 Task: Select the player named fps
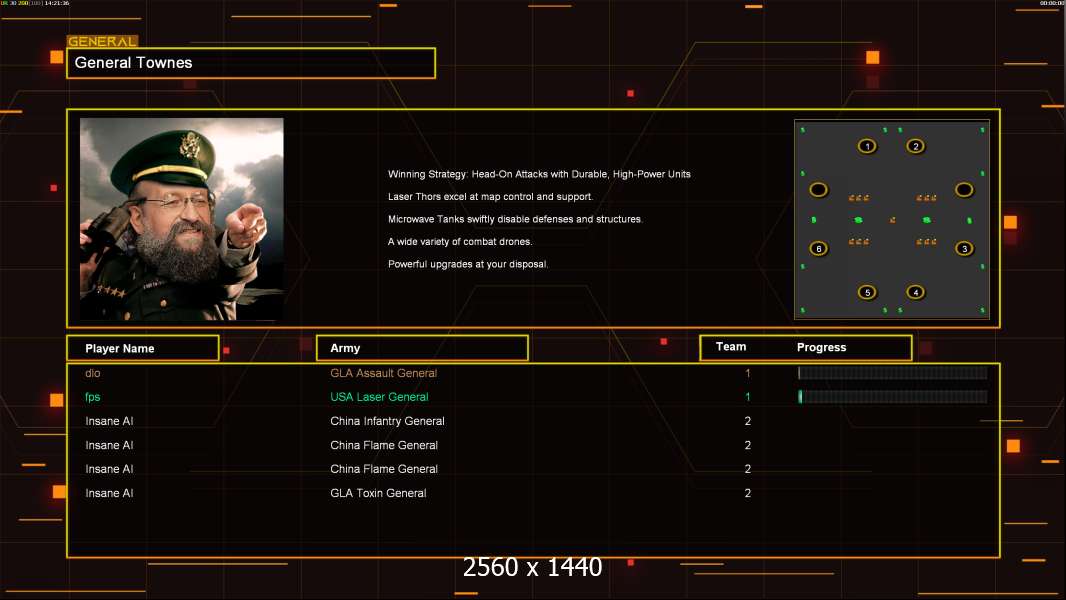click(92, 397)
